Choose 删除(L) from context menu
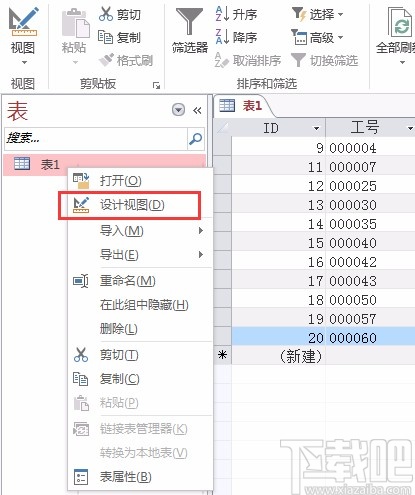This screenshot has height=495, width=415. click(x=140, y=329)
